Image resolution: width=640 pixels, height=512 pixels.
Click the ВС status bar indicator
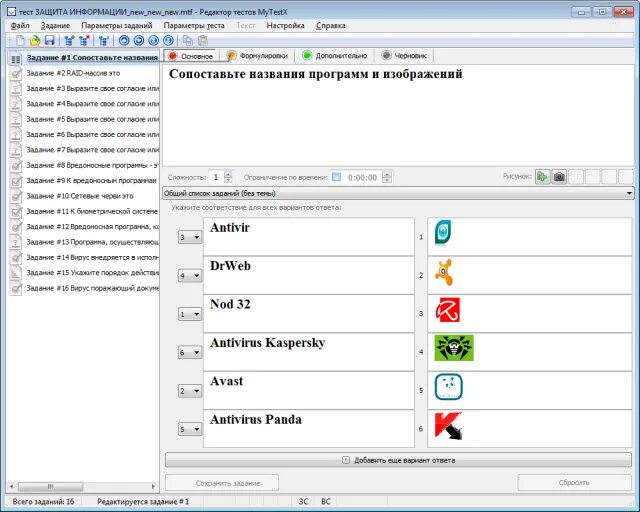[326, 501]
